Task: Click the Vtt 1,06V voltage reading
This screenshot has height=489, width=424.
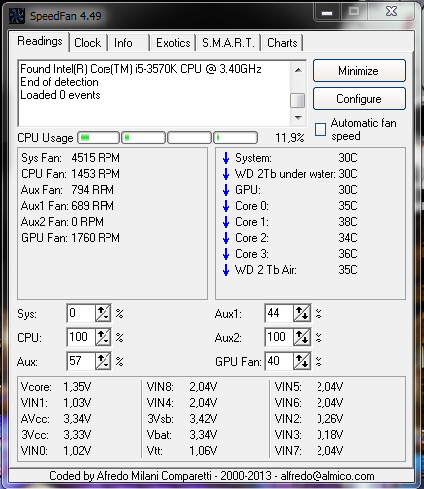Action: pos(182,451)
